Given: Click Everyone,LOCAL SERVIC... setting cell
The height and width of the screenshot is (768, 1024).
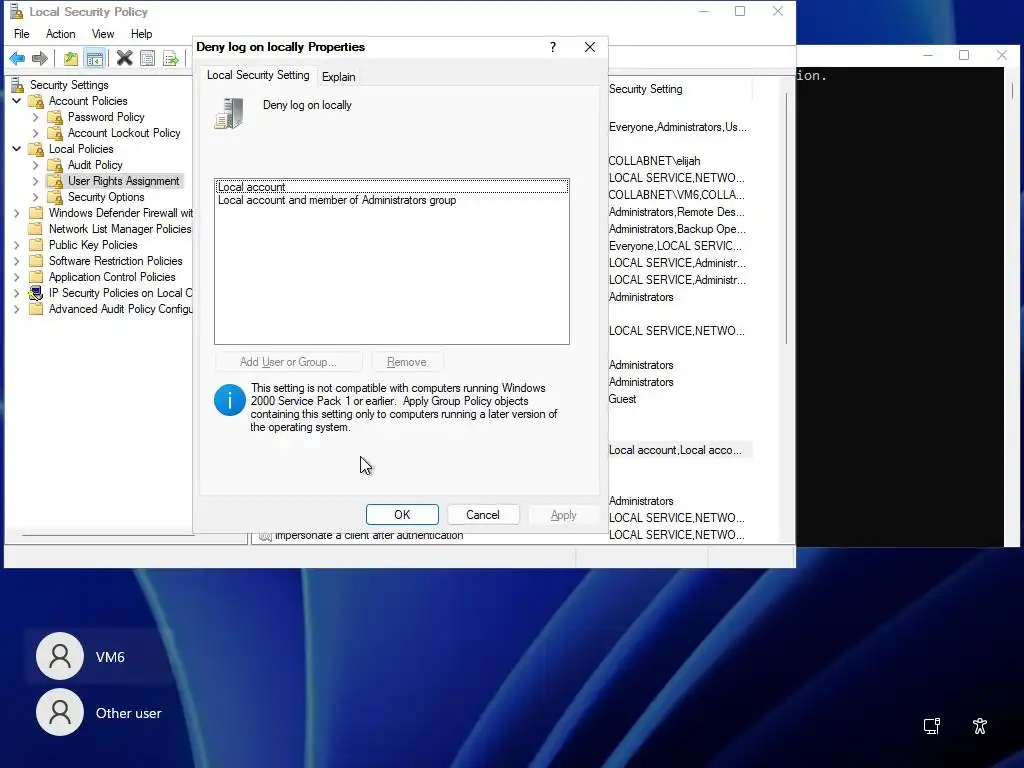Looking at the screenshot, I should tap(675, 246).
